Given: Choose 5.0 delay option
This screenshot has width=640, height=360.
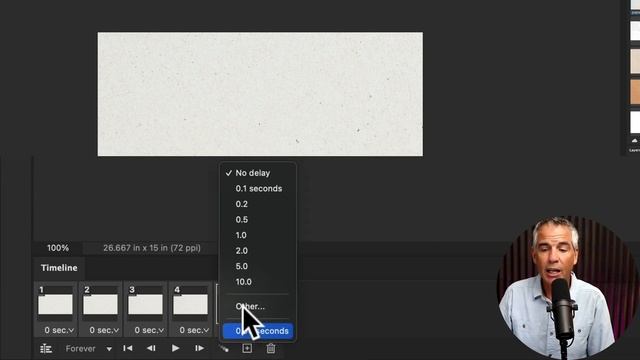Looking at the screenshot, I should tap(258, 266).
